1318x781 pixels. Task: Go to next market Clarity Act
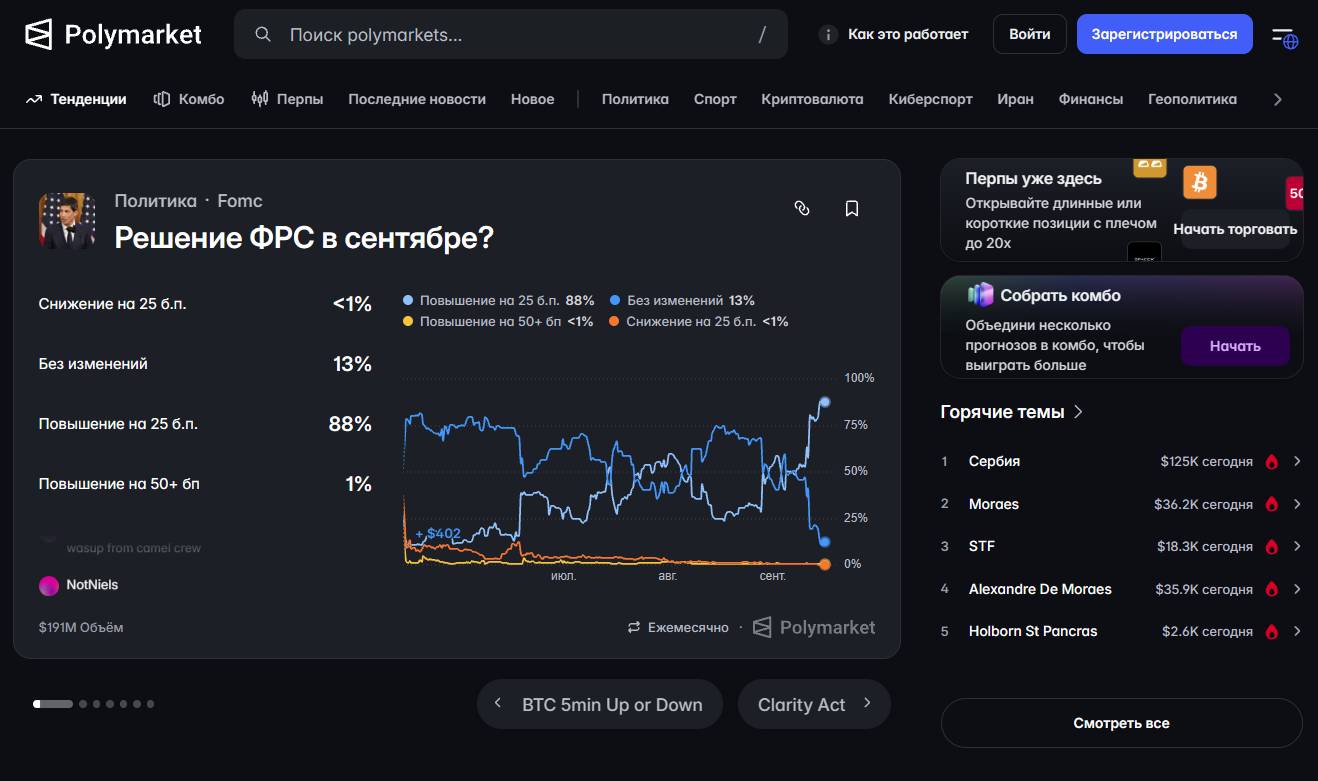(x=814, y=704)
